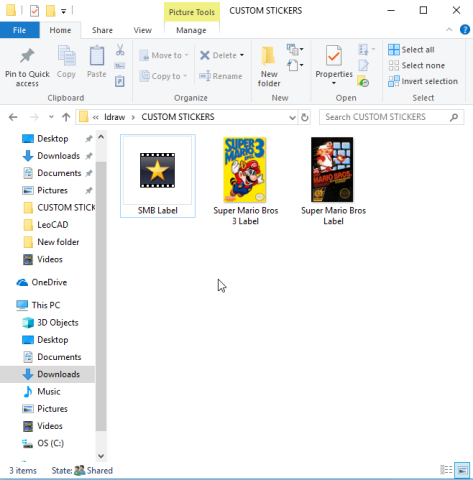Viewport: 473px width, 480px height.
Task: Open recent locations dropdown arrow
Action: tap(51, 117)
